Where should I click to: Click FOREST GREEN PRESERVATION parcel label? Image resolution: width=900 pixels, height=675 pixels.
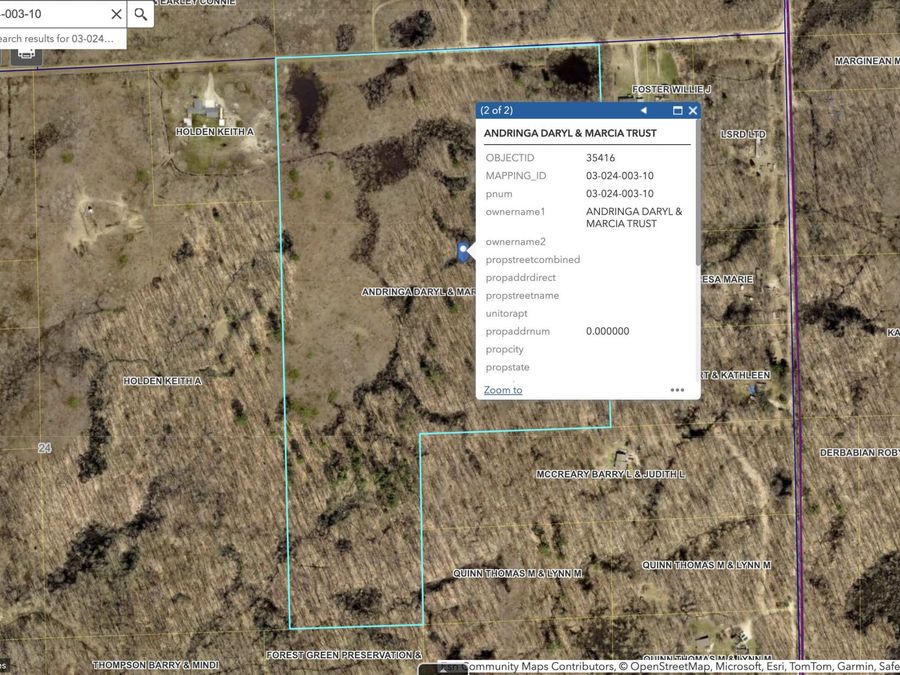coord(343,655)
